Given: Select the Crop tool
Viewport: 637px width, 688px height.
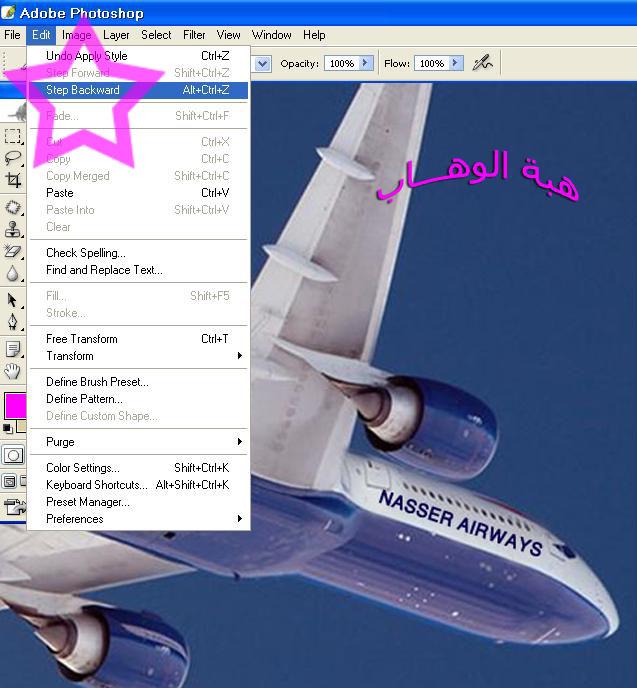Looking at the screenshot, I should click(13, 180).
